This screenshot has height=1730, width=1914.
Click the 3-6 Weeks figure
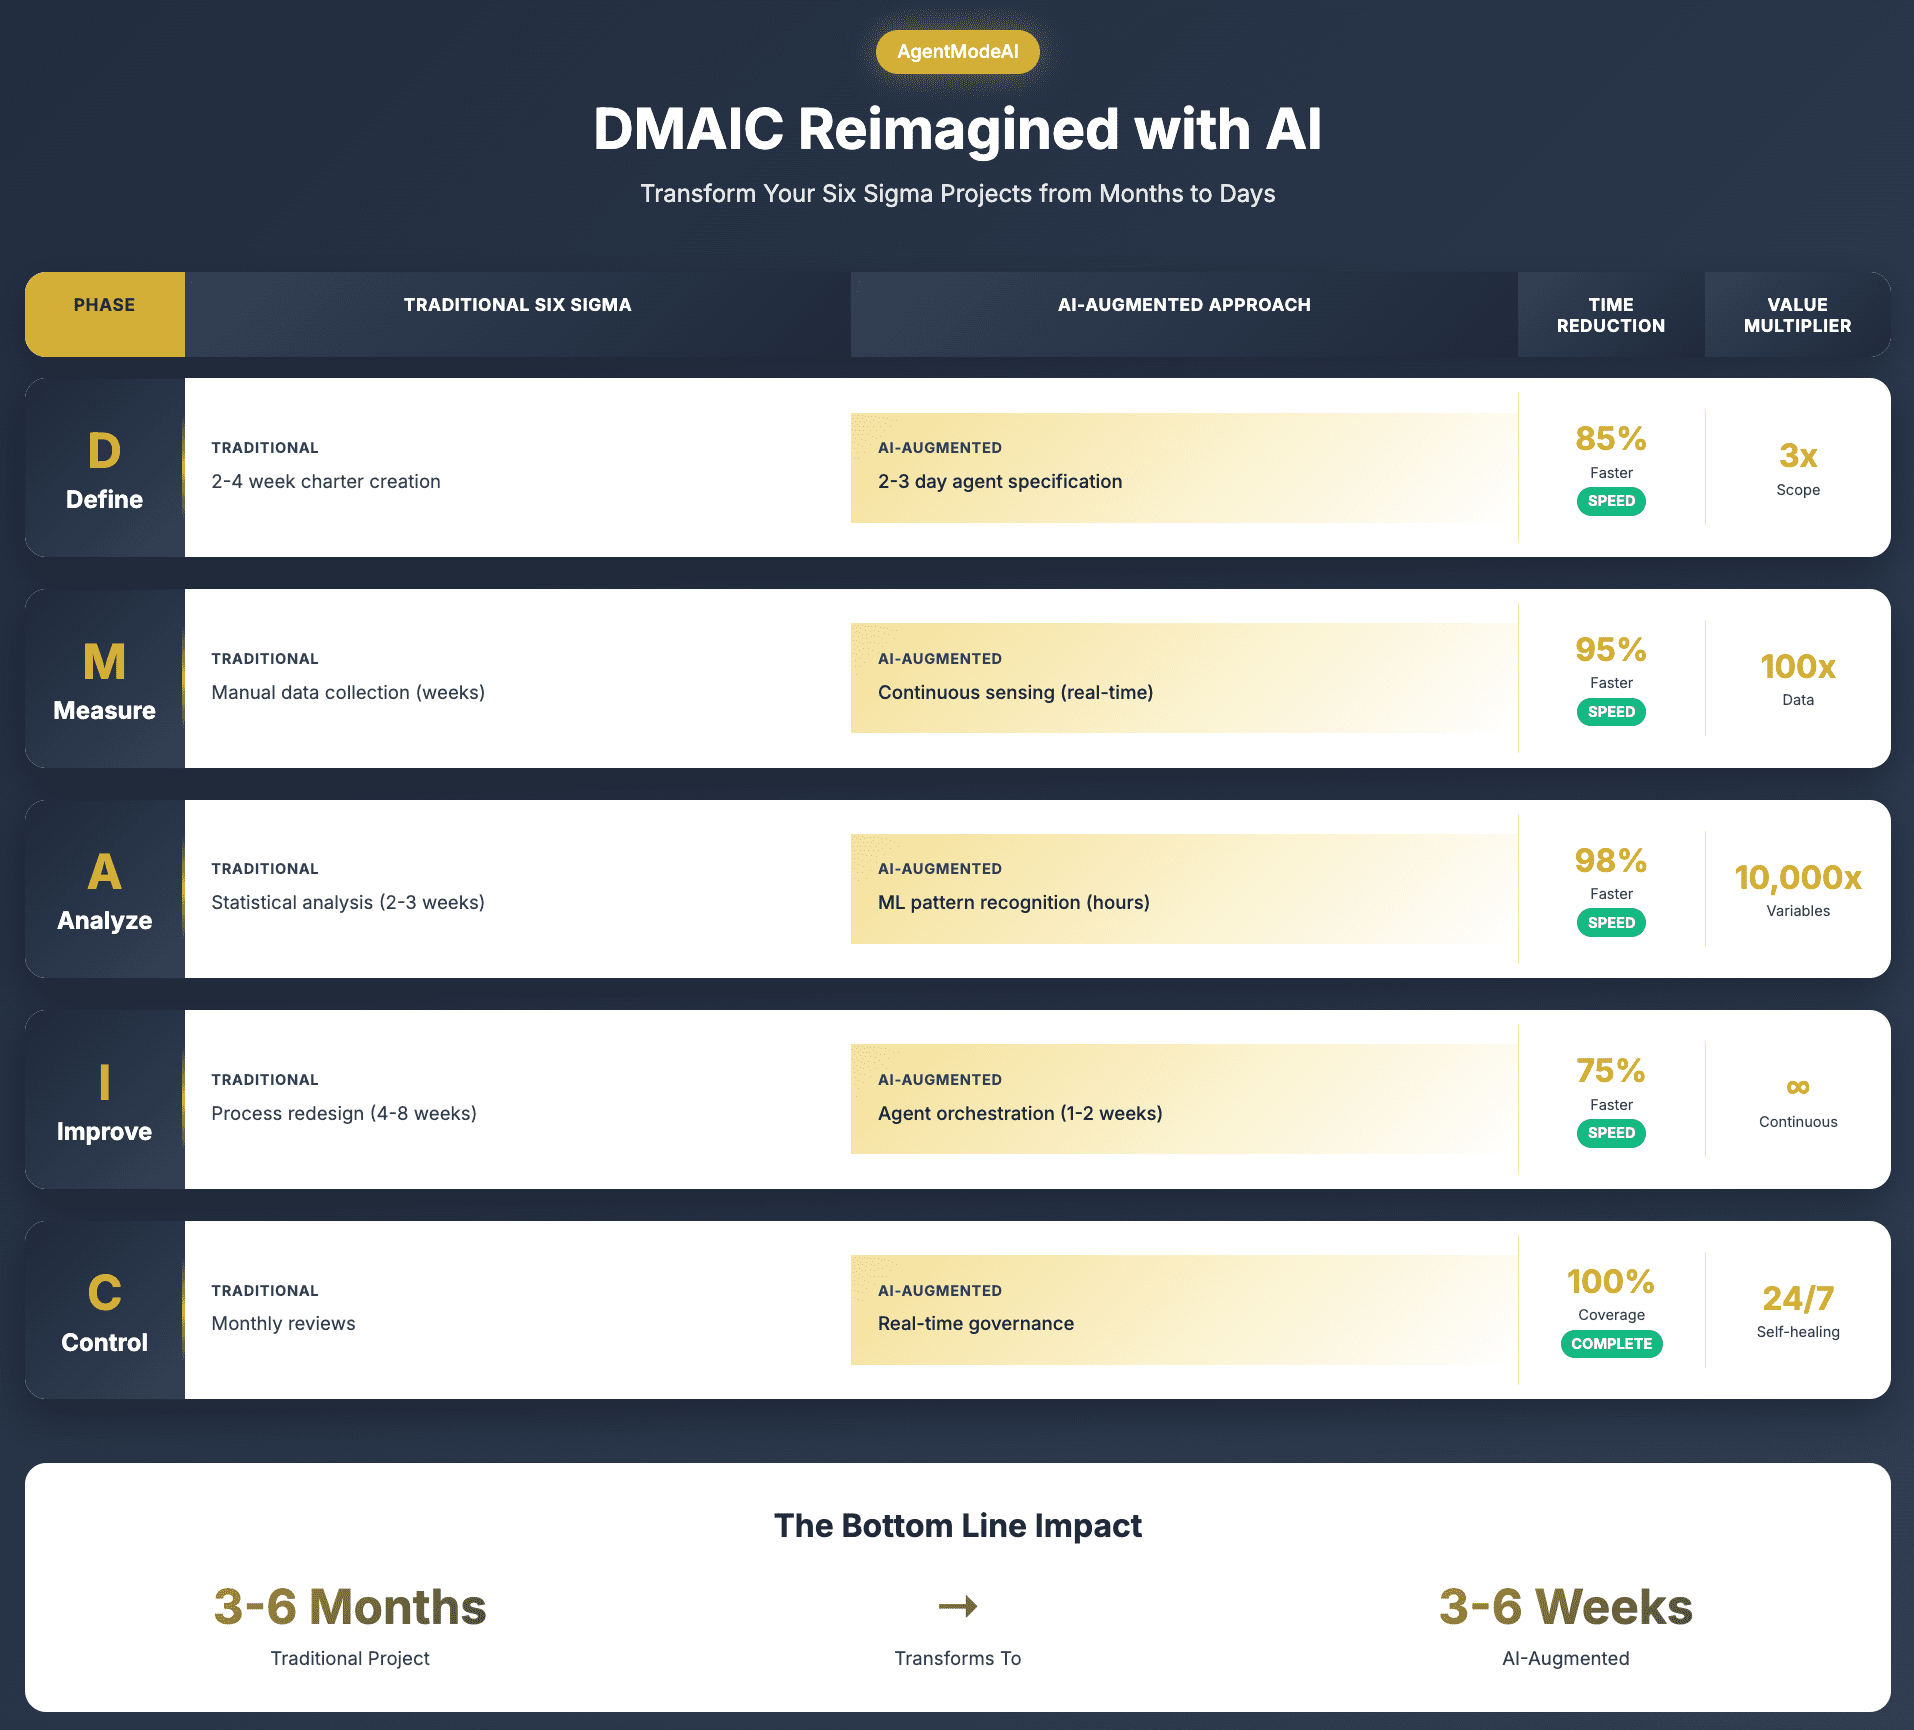(x=1565, y=1607)
